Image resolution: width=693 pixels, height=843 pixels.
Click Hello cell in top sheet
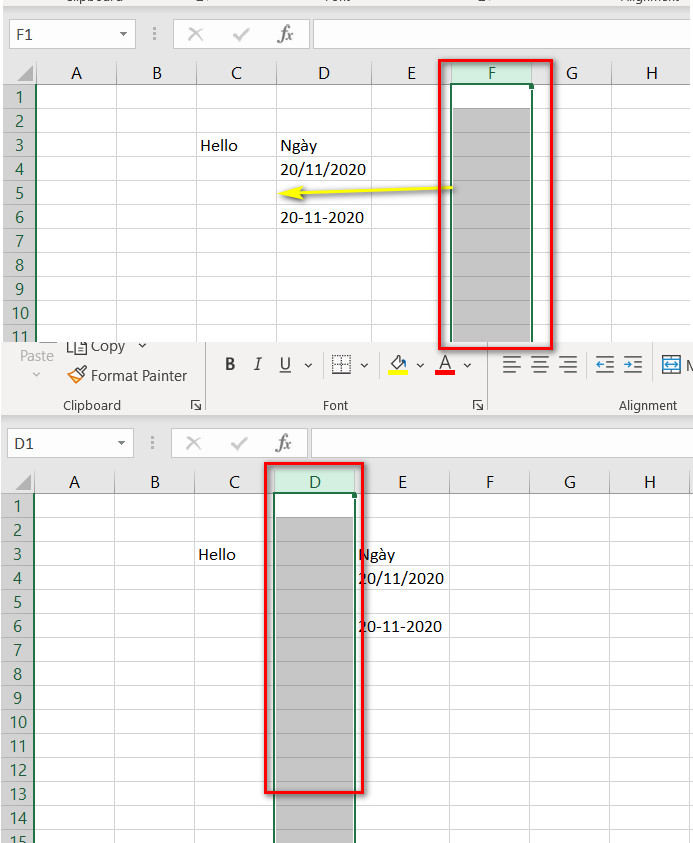click(x=237, y=145)
